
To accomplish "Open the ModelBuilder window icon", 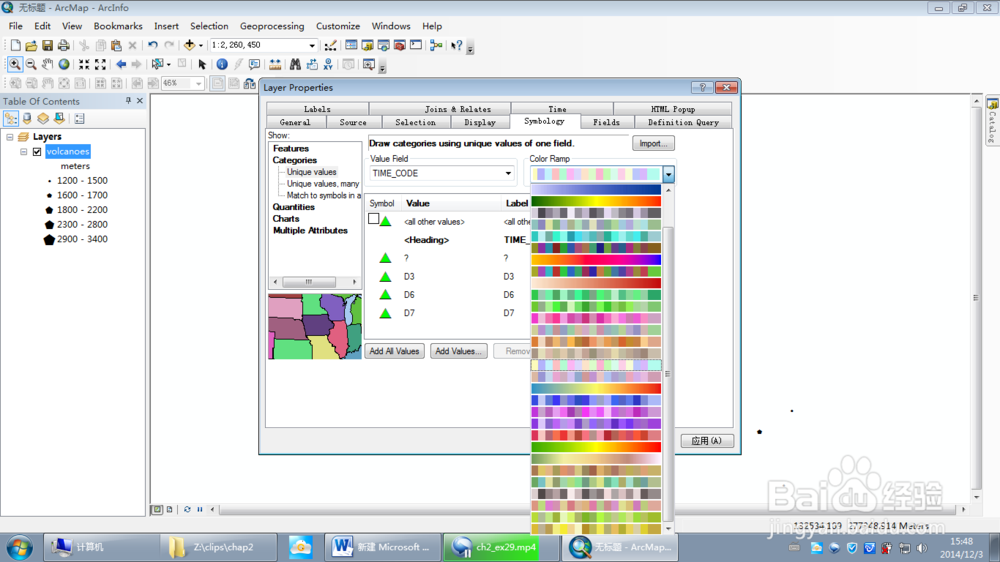I will [436, 45].
